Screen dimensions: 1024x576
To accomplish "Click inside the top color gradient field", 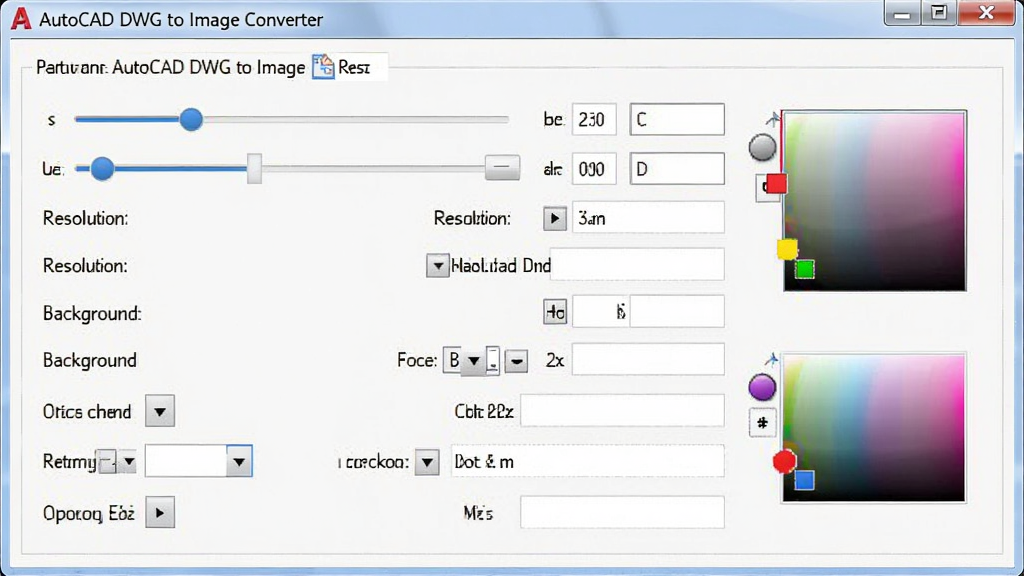I will tap(874, 201).
